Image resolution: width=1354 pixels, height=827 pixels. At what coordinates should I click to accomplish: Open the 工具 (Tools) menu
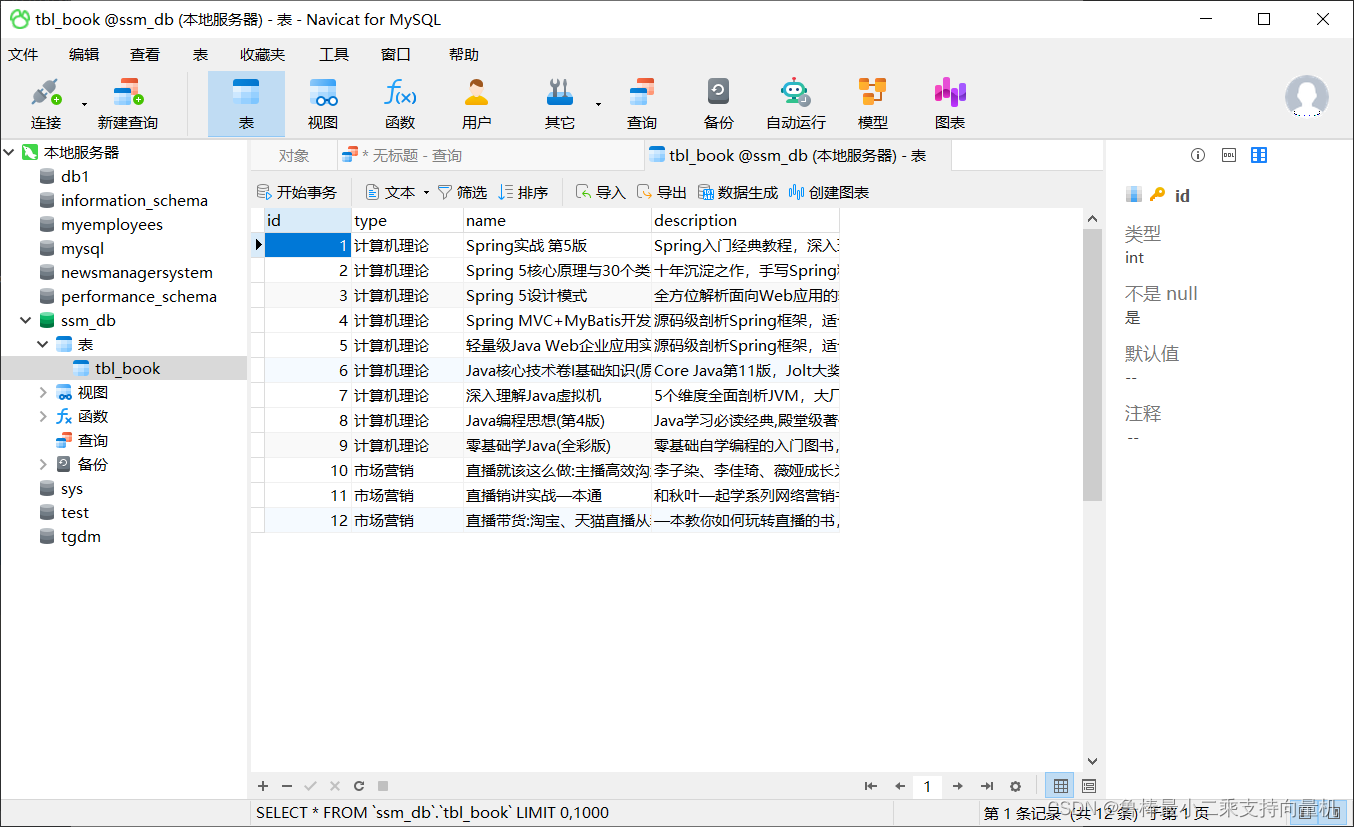[x=334, y=55]
